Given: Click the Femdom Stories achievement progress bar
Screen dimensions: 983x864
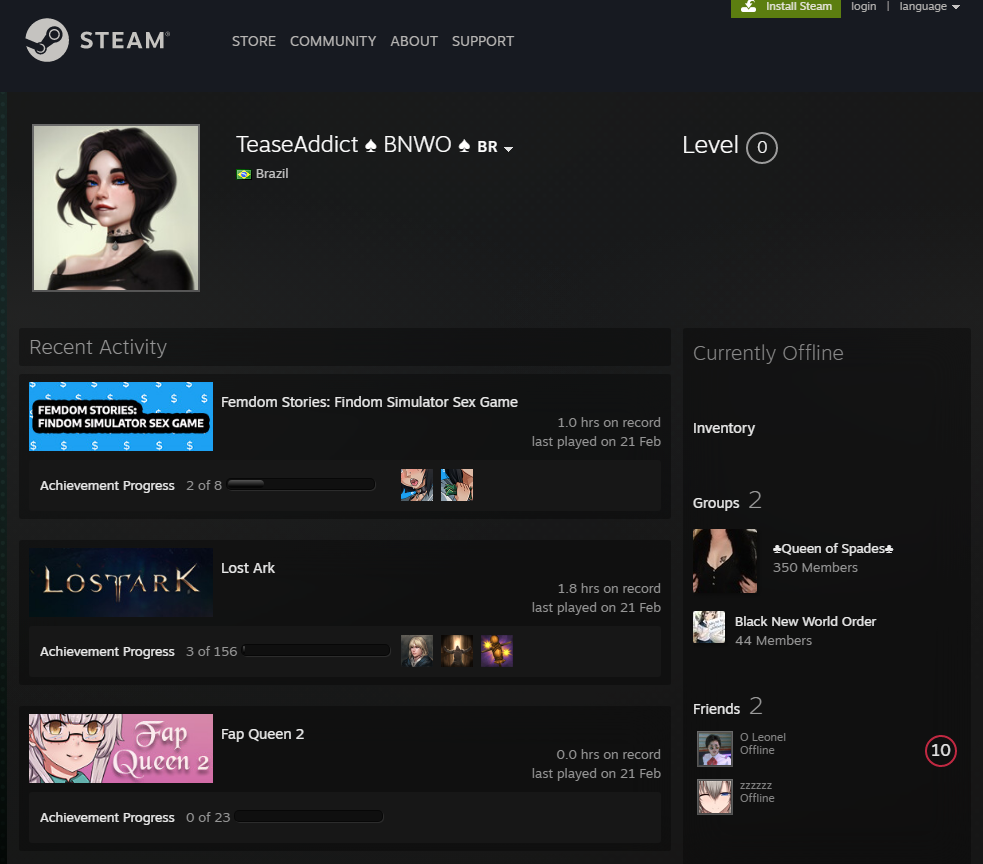Looking at the screenshot, I should [x=301, y=485].
